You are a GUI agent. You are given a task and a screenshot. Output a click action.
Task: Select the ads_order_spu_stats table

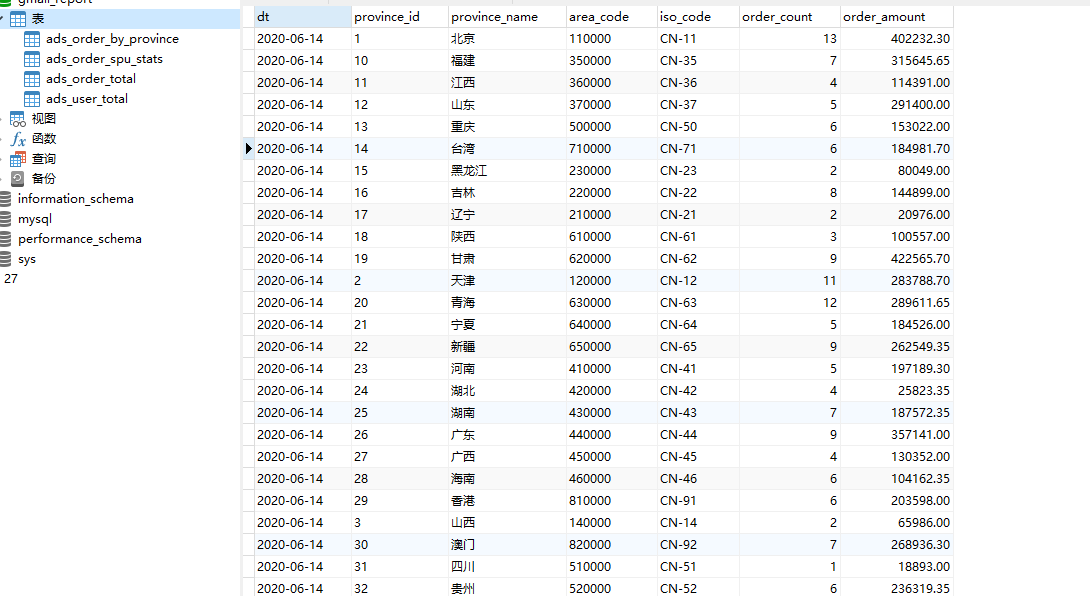[104, 59]
